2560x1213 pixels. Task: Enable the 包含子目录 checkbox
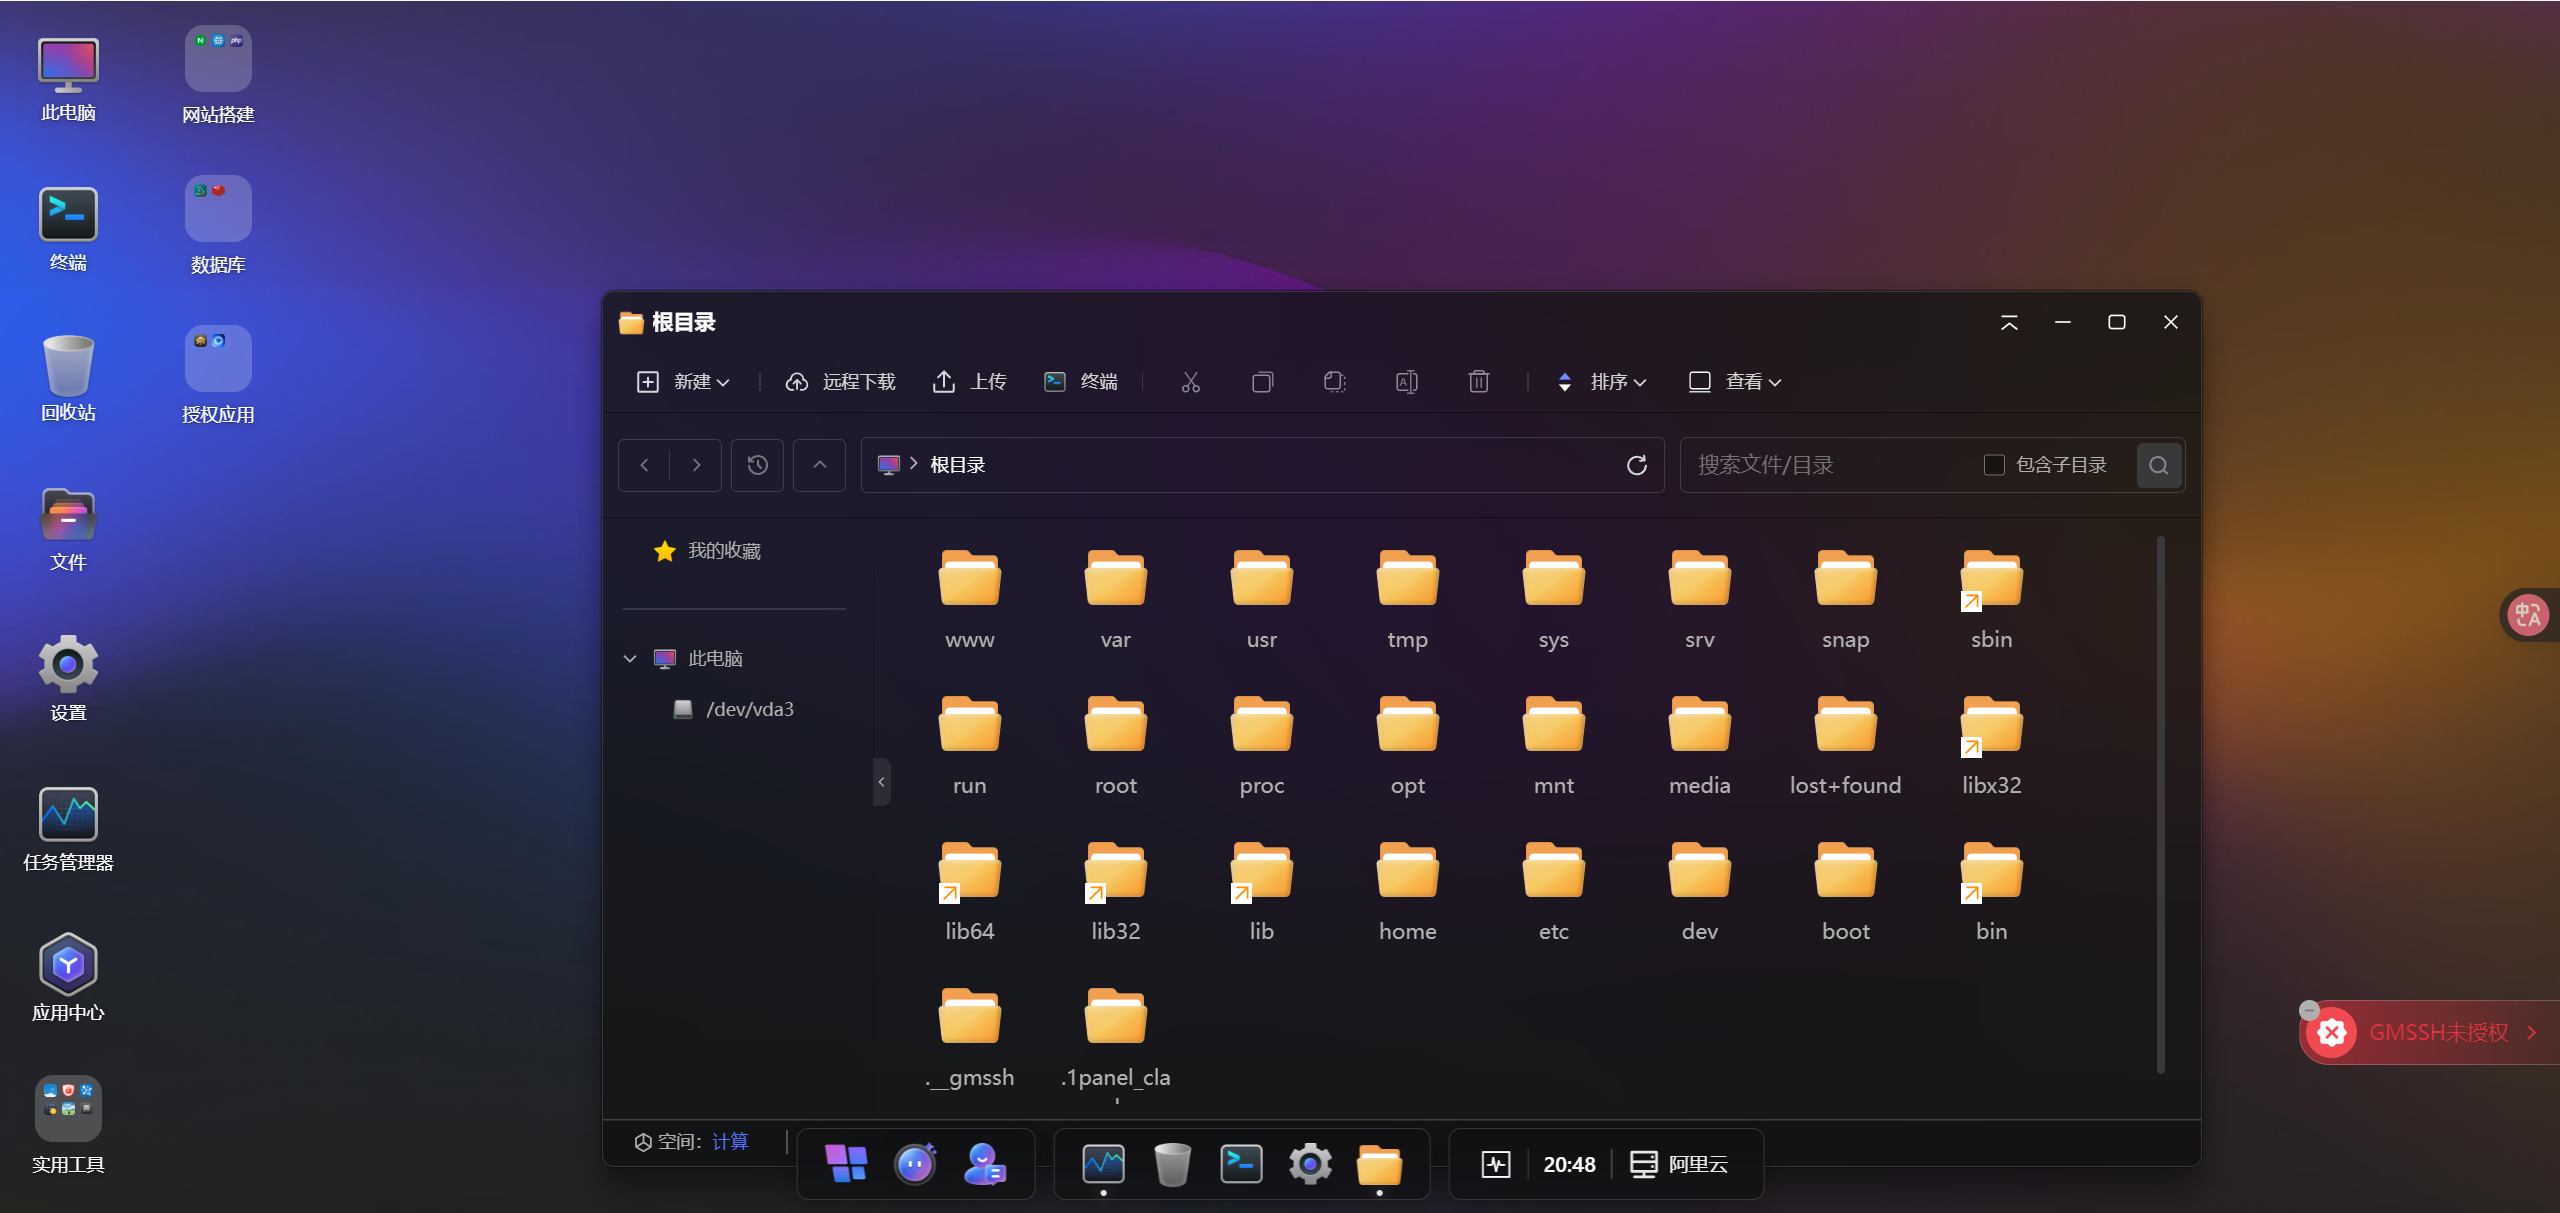tap(1993, 465)
